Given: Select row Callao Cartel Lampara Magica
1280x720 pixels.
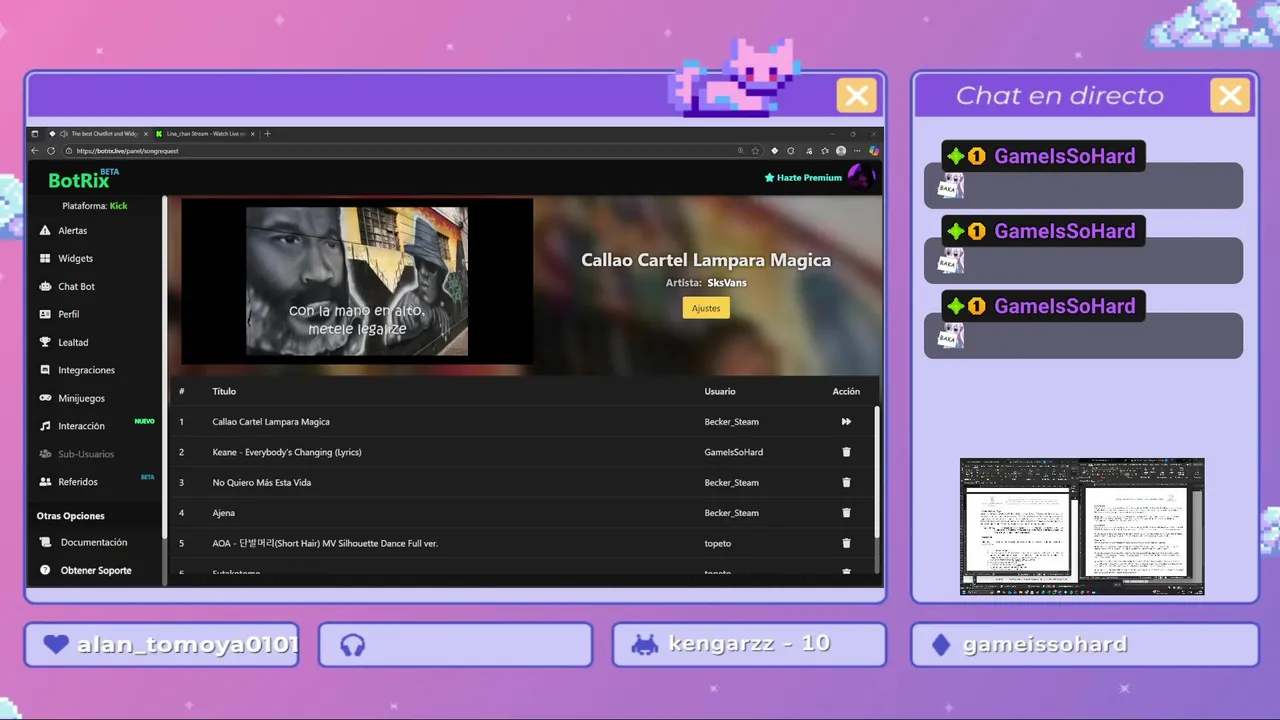Looking at the screenshot, I should point(523,422).
